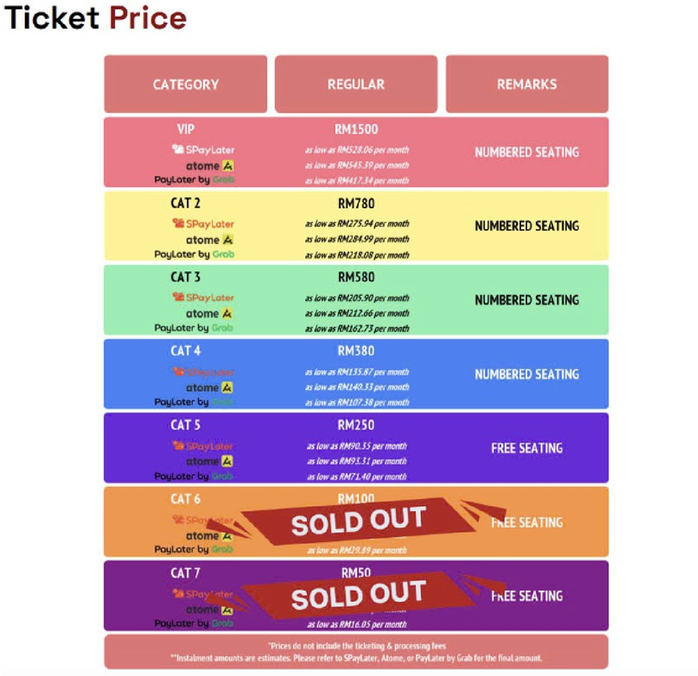
Task: Click the REGULAR column header
Action: (x=356, y=84)
